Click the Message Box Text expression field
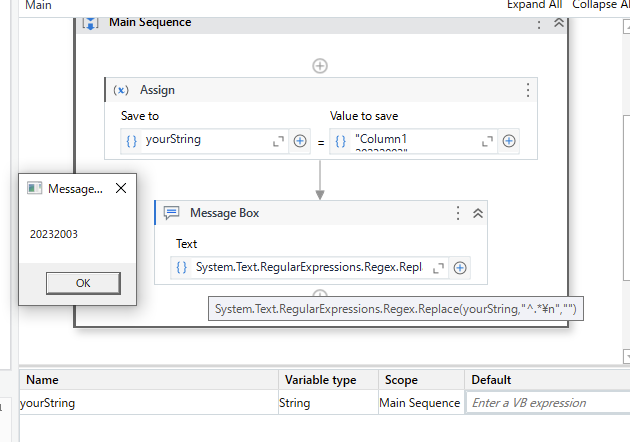 pyautogui.click(x=308, y=267)
